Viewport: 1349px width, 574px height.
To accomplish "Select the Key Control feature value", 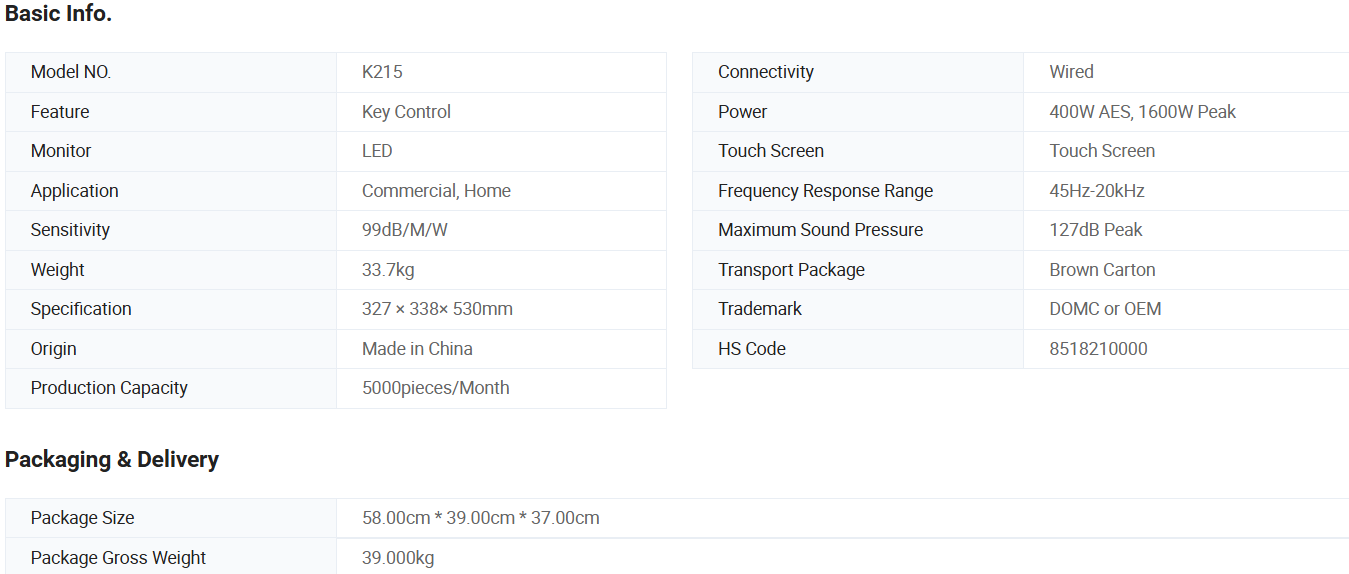I will (406, 112).
